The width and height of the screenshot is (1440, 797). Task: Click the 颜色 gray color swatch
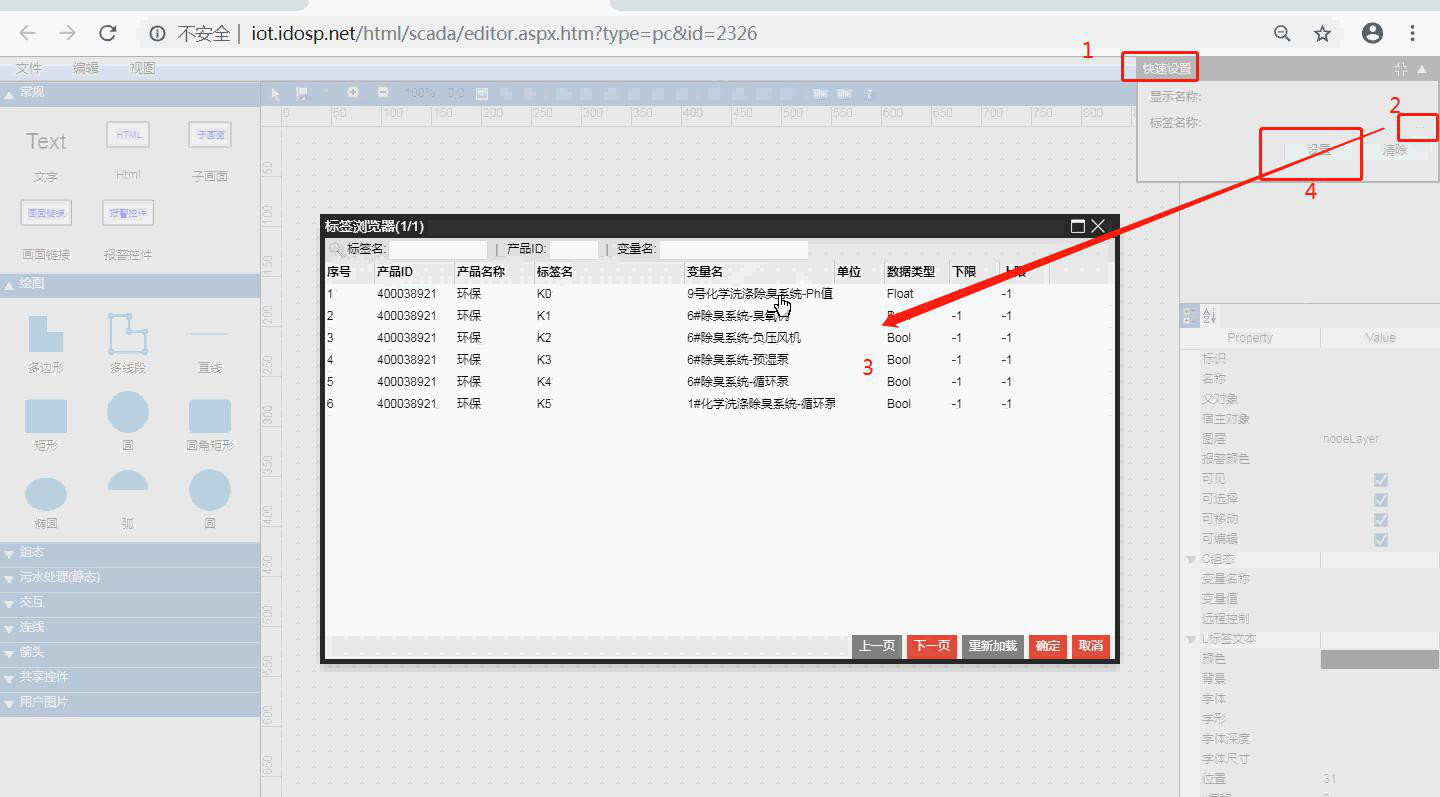click(x=1379, y=659)
